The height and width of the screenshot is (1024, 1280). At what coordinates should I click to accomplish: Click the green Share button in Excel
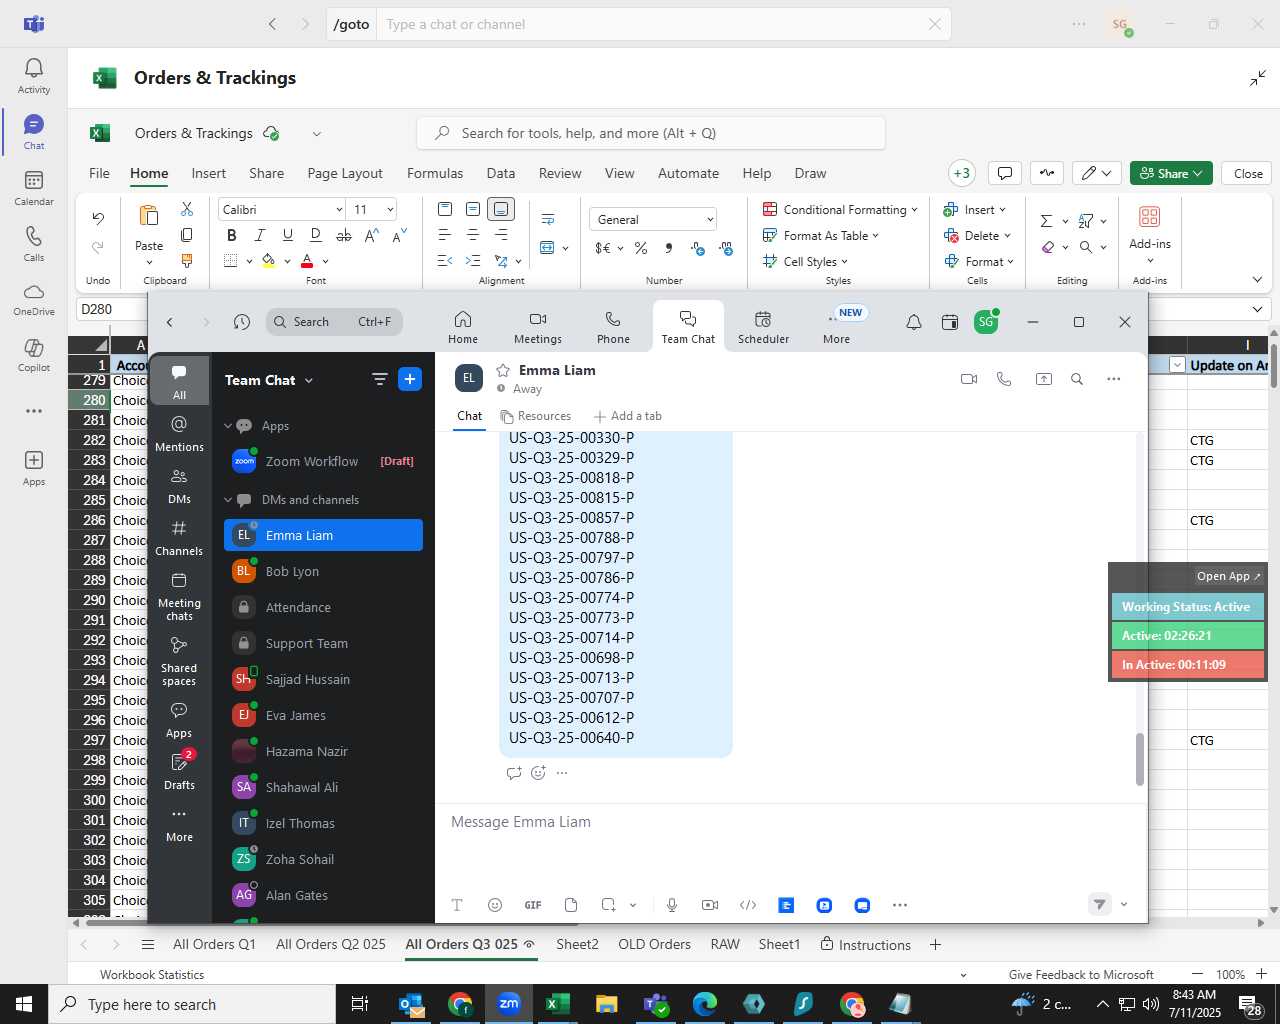coord(1171,173)
